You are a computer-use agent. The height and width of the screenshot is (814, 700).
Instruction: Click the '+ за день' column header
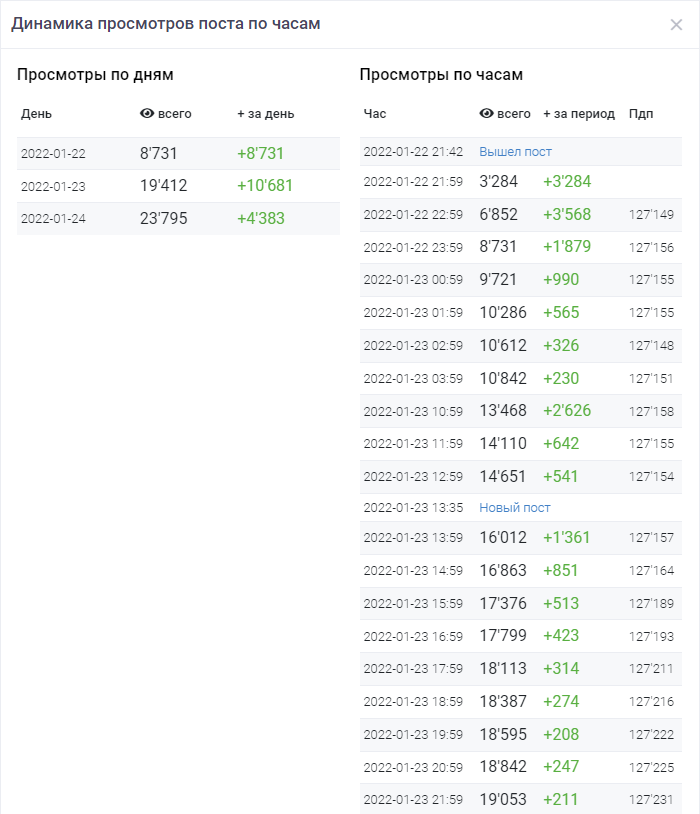pos(265,114)
